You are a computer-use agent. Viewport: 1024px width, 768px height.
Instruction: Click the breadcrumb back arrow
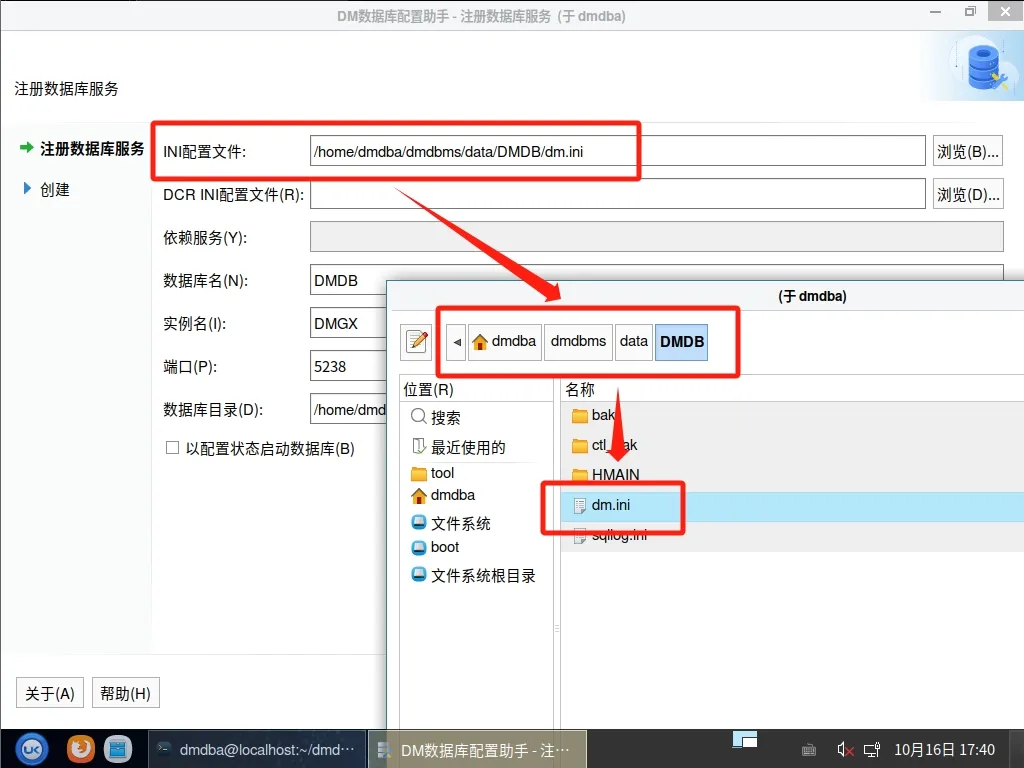(457, 342)
